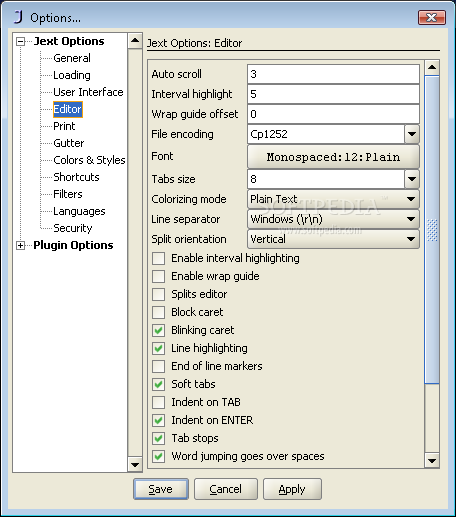
Task: Disable the Blinking caret checkbox
Action: point(158,331)
